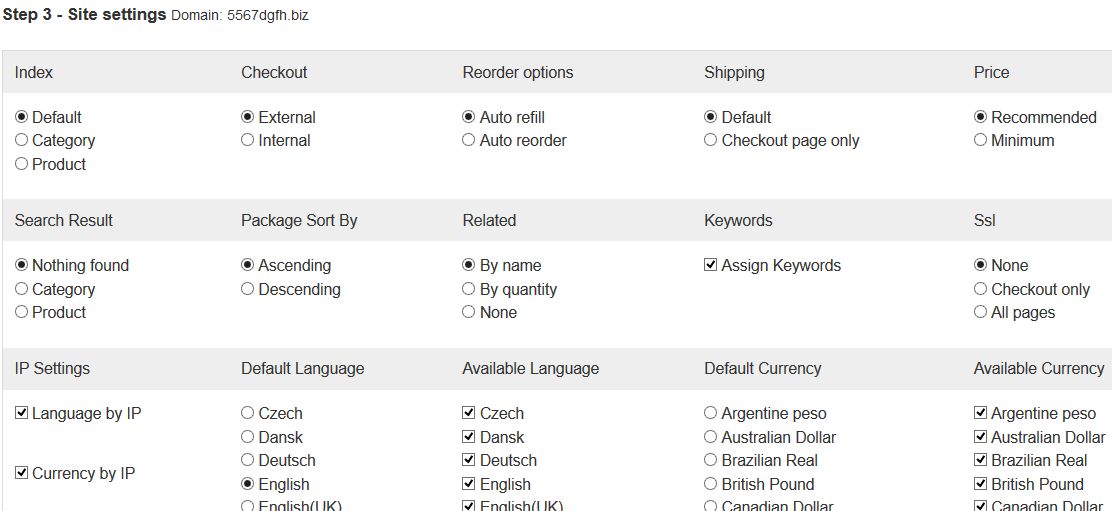Select Checkout only Ssl option

(980, 288)
